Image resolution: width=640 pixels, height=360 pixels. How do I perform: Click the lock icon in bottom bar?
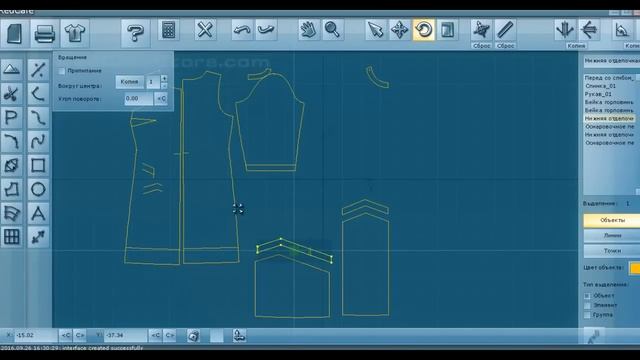coord(193,336)
